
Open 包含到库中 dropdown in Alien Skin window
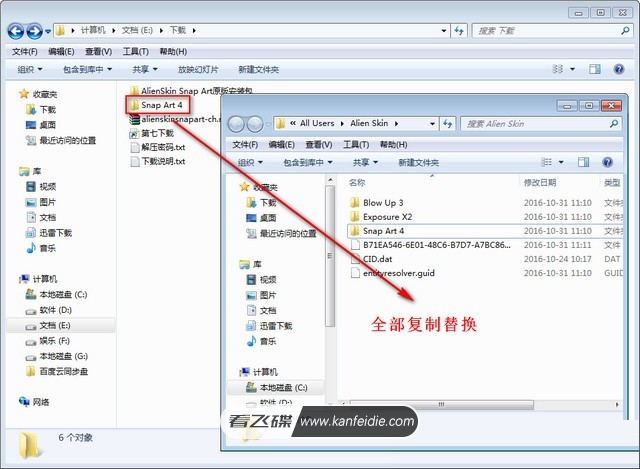pyautogui.click(x=308, y=162)
